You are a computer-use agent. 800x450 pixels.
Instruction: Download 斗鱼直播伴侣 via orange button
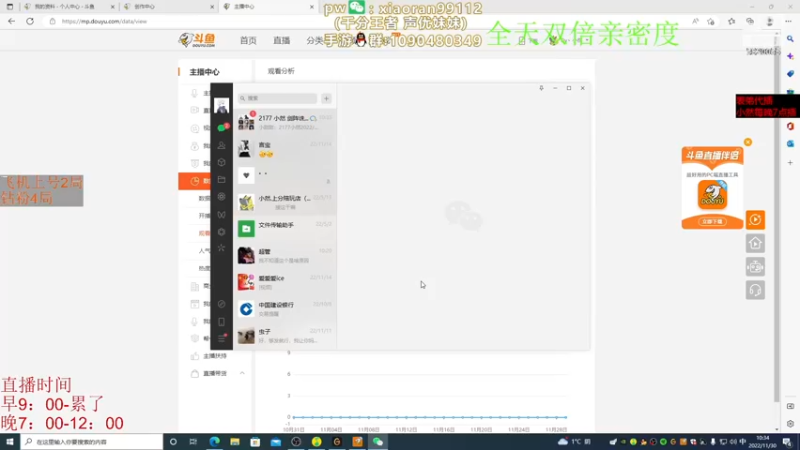712,221
